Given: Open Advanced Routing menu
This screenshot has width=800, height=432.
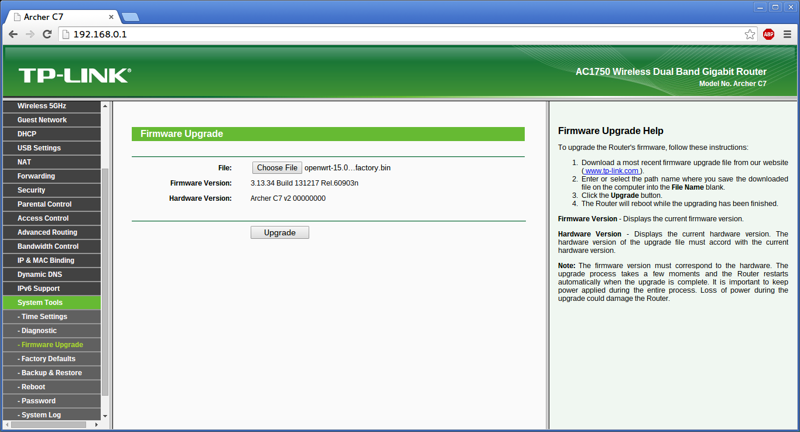Looking at the screenshot, I should 52,232.
